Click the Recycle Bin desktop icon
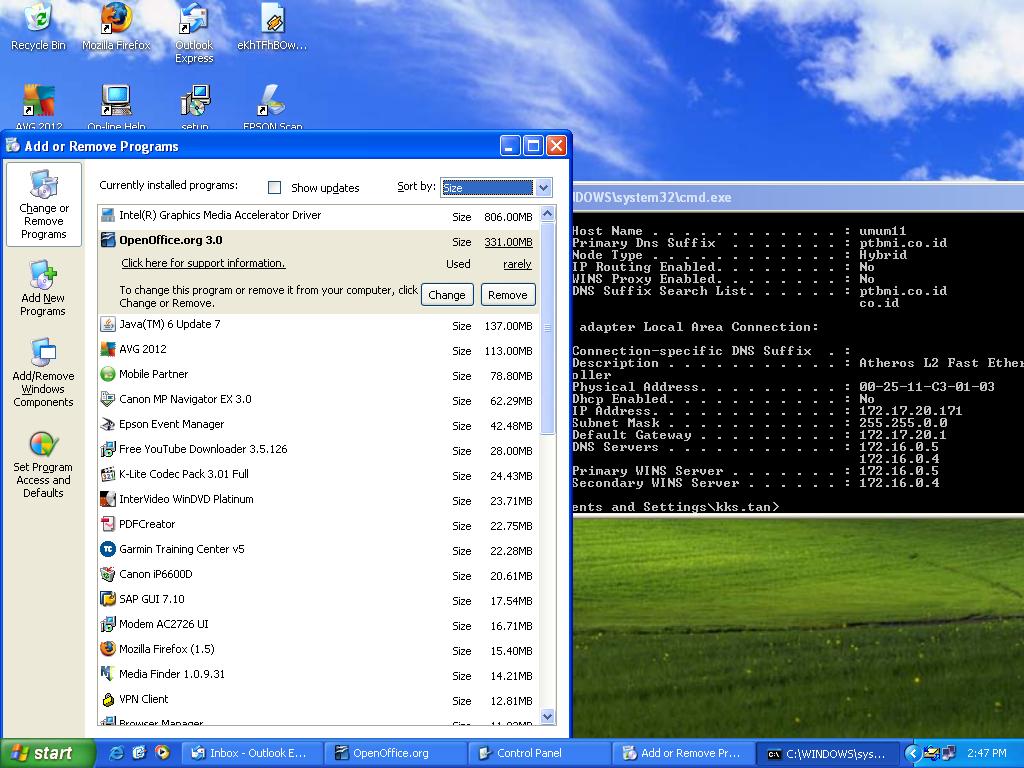 coord(38,26)
